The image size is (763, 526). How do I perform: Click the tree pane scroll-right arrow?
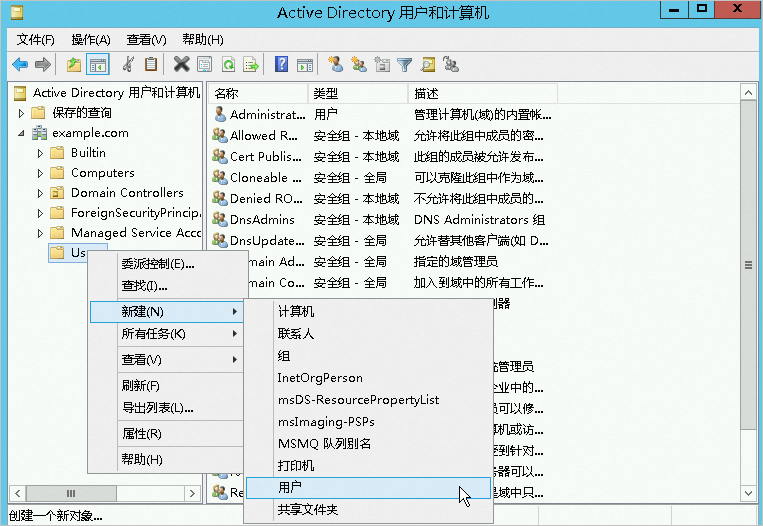192,493
